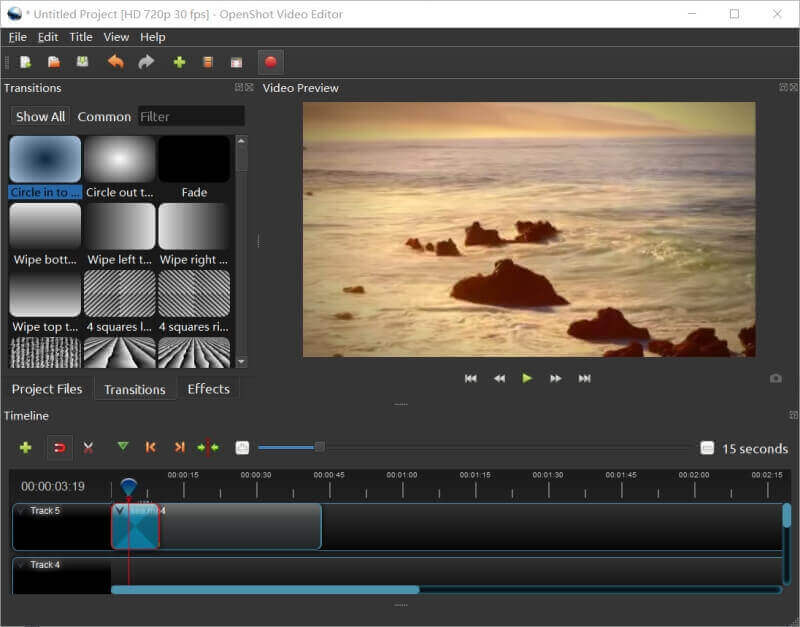Click the red Export Video button

[x=269, y=62]
